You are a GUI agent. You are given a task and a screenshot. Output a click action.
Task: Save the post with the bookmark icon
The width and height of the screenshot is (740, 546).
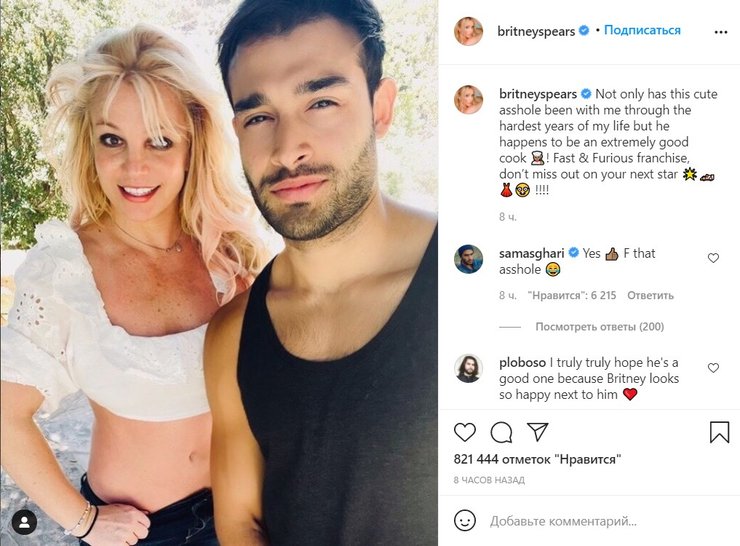pos(719,432)
